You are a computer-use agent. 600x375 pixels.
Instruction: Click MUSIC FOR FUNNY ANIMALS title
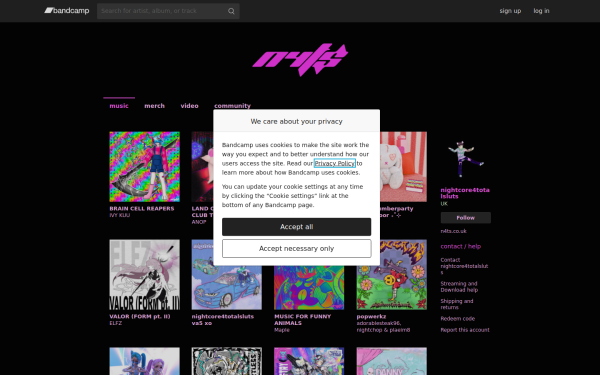point(302,320)
